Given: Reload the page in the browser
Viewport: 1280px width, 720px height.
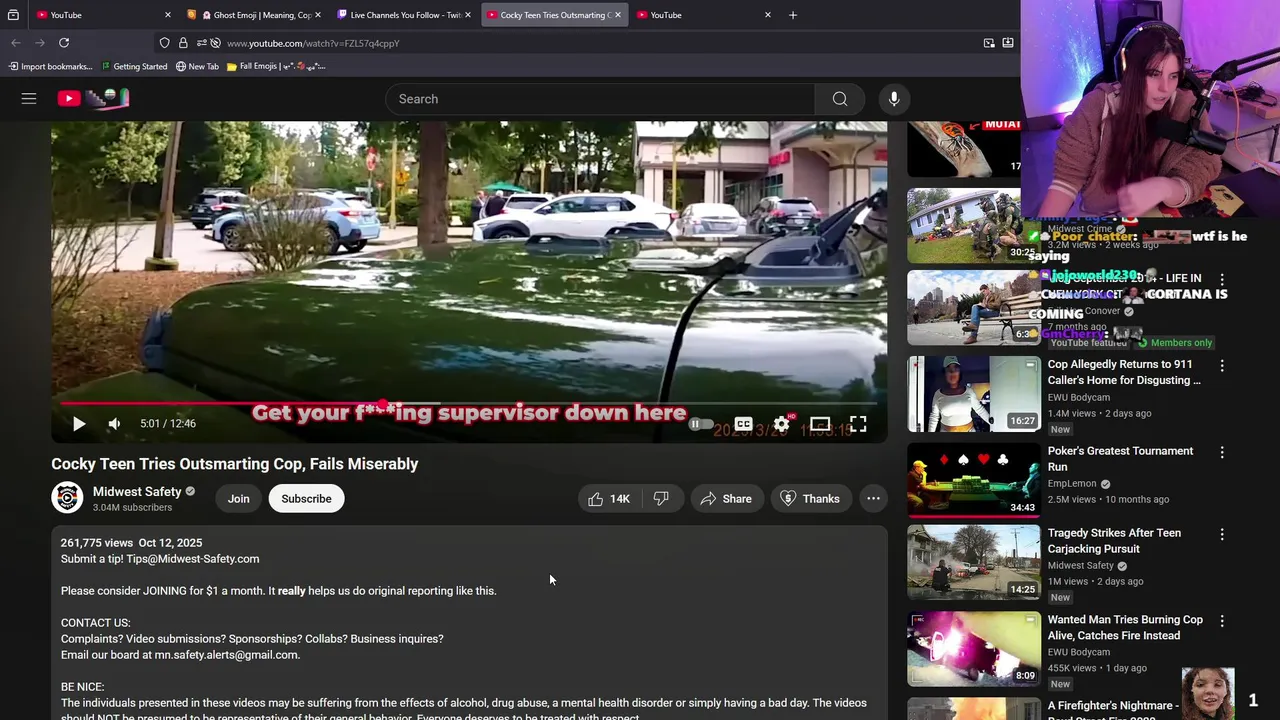Looking at the screenshot, I should 64,43.
